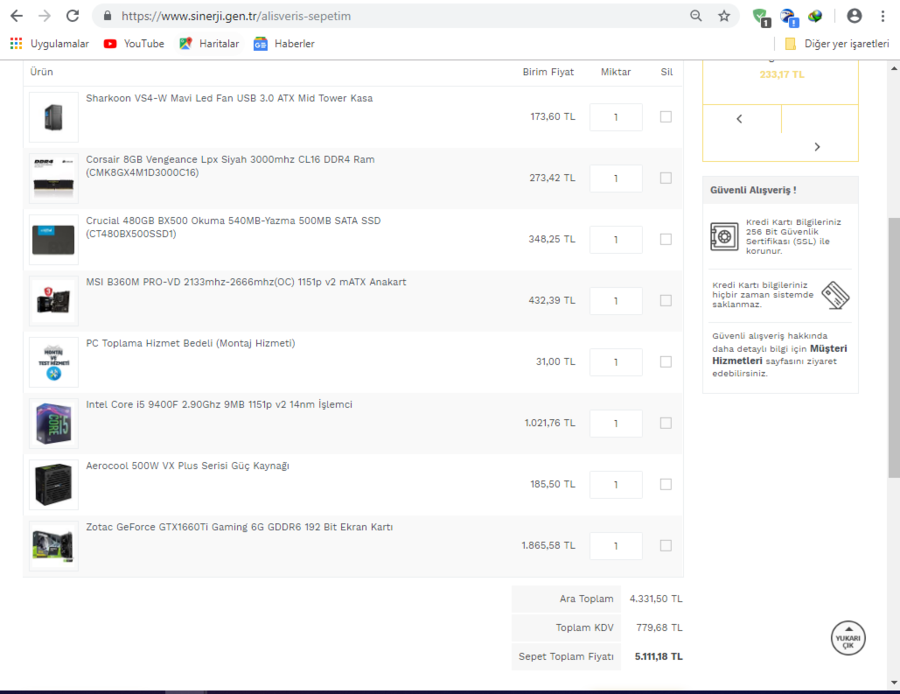The width and height of the screenshot is (900, 694).
Task: Click the Sepet Toplam Fiyatı 5.111,18 TL value
Action: (x=658, y=657)
